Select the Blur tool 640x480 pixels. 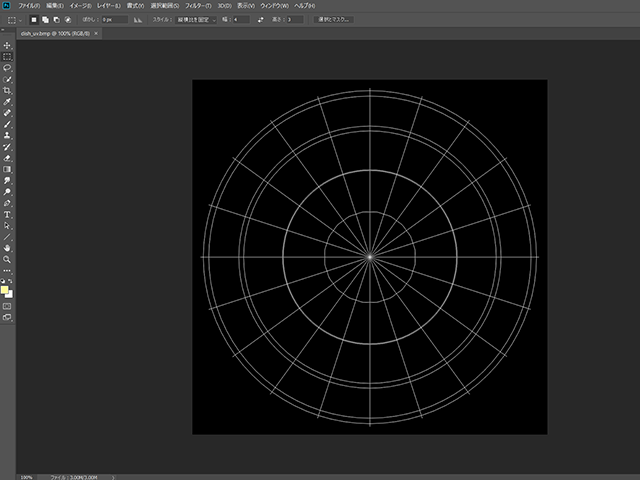[x=7, y=181]
